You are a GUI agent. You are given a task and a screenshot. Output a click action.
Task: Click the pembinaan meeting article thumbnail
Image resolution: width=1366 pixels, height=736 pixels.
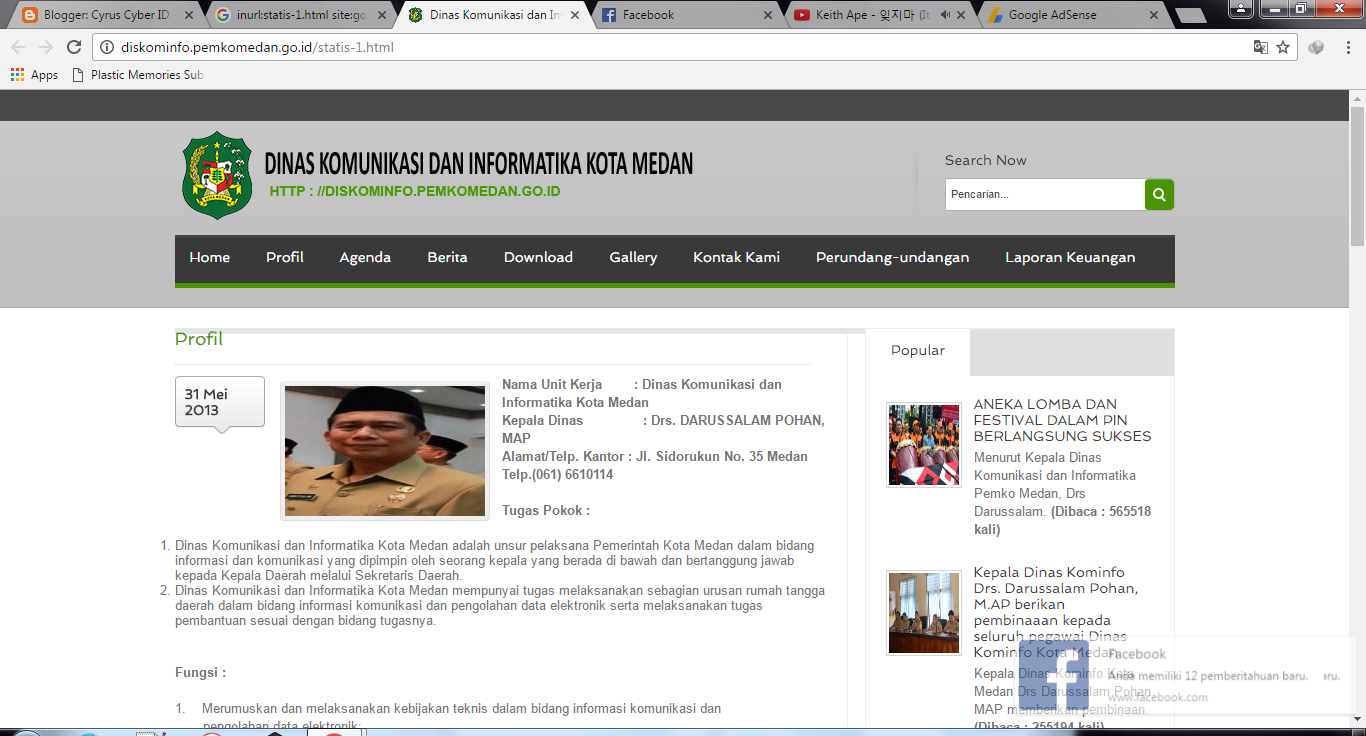pyautogui.click(x=923, y=613)
